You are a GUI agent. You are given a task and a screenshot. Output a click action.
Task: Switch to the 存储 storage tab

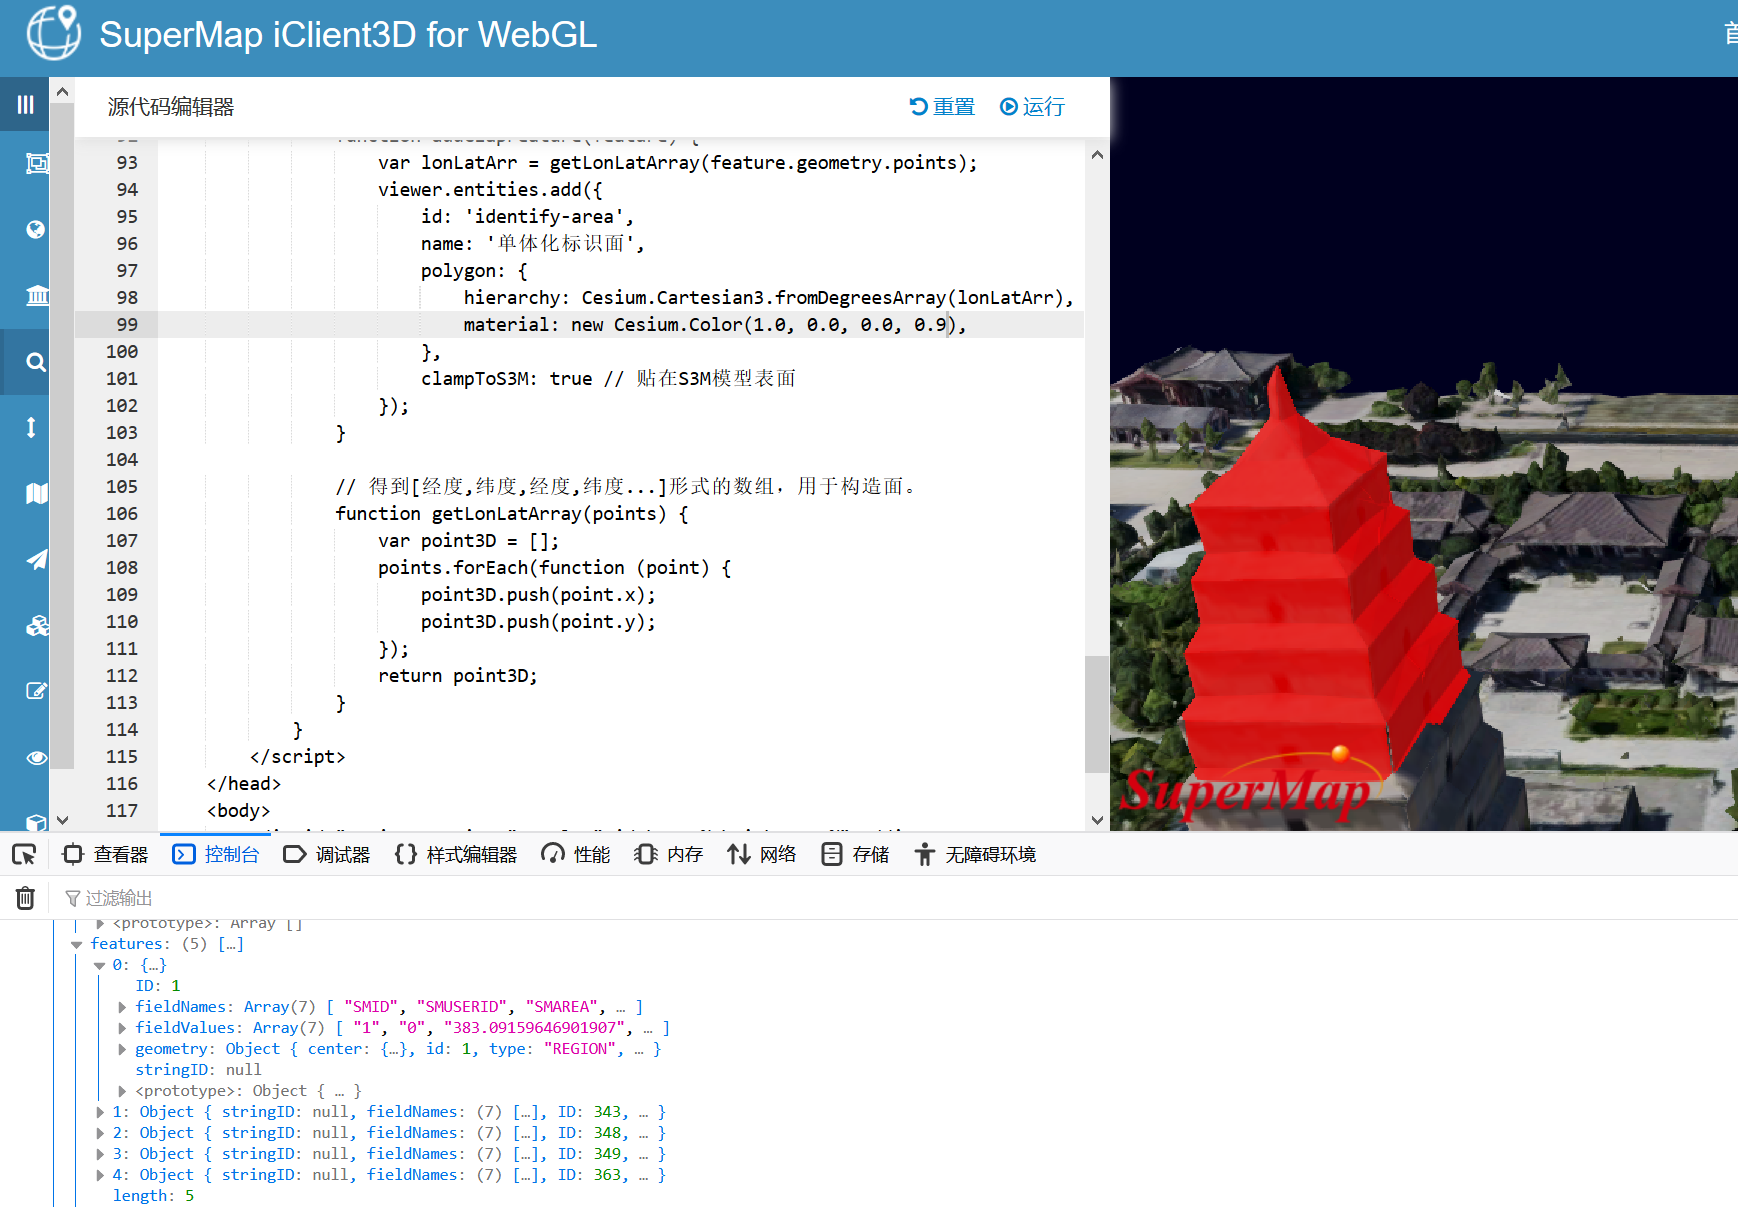coord(855,855)
